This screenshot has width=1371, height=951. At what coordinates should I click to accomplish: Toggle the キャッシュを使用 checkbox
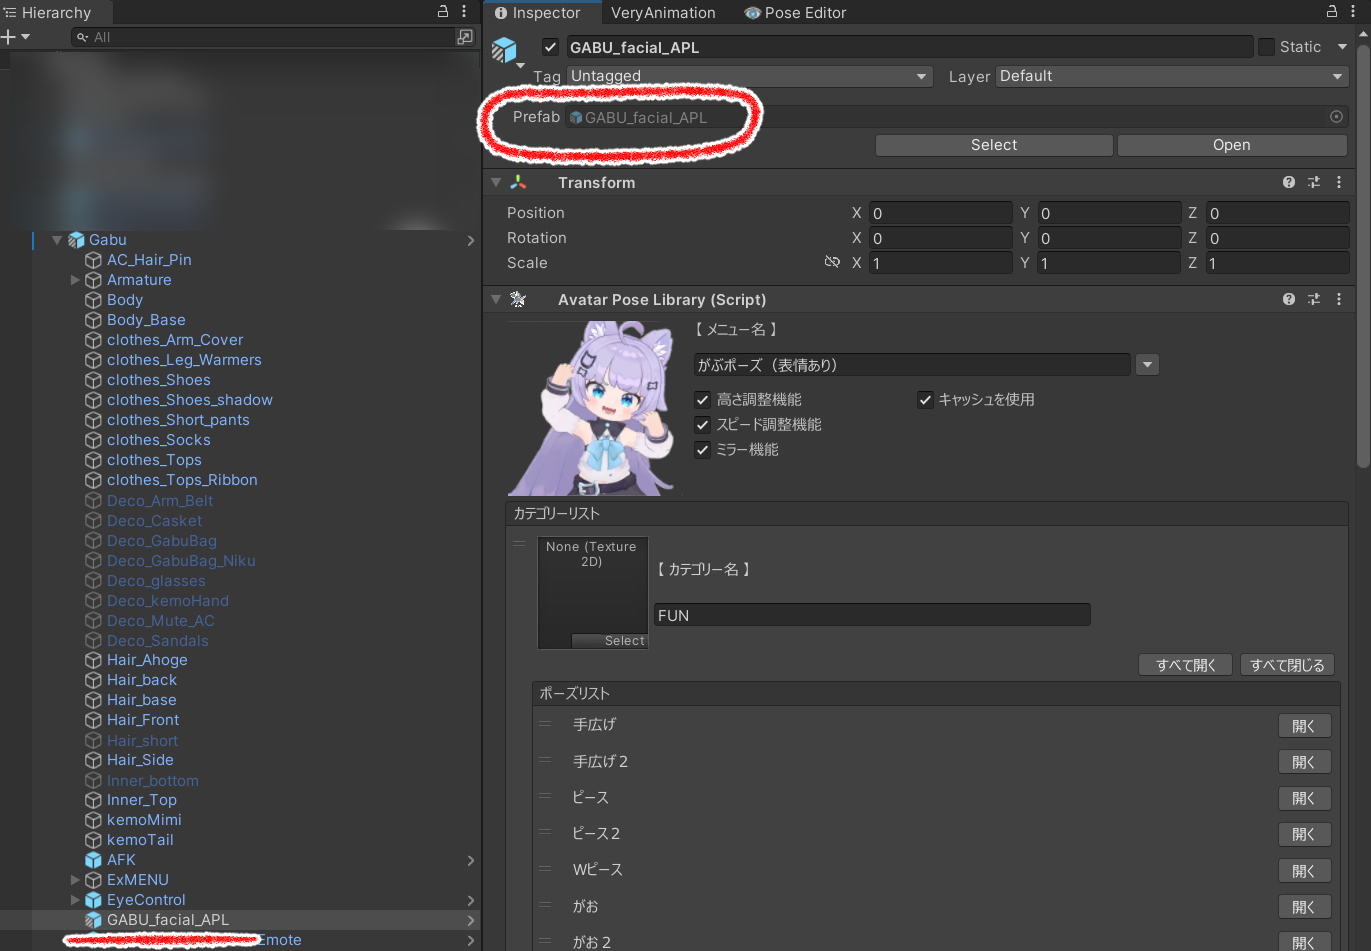925,400
